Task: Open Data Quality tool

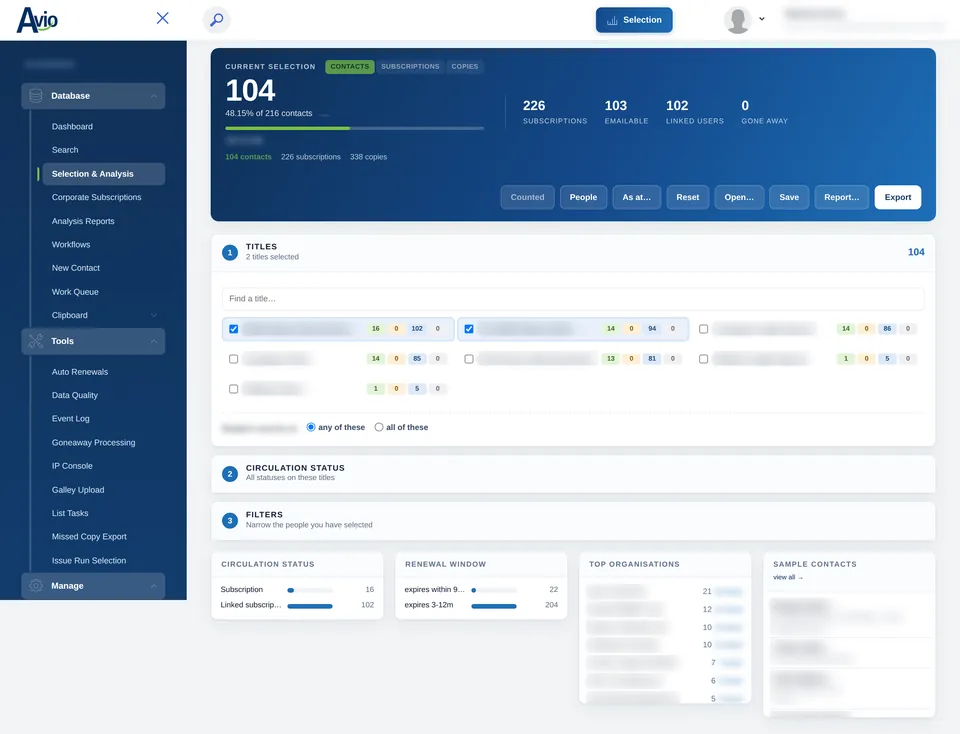Action: [75, 395]
